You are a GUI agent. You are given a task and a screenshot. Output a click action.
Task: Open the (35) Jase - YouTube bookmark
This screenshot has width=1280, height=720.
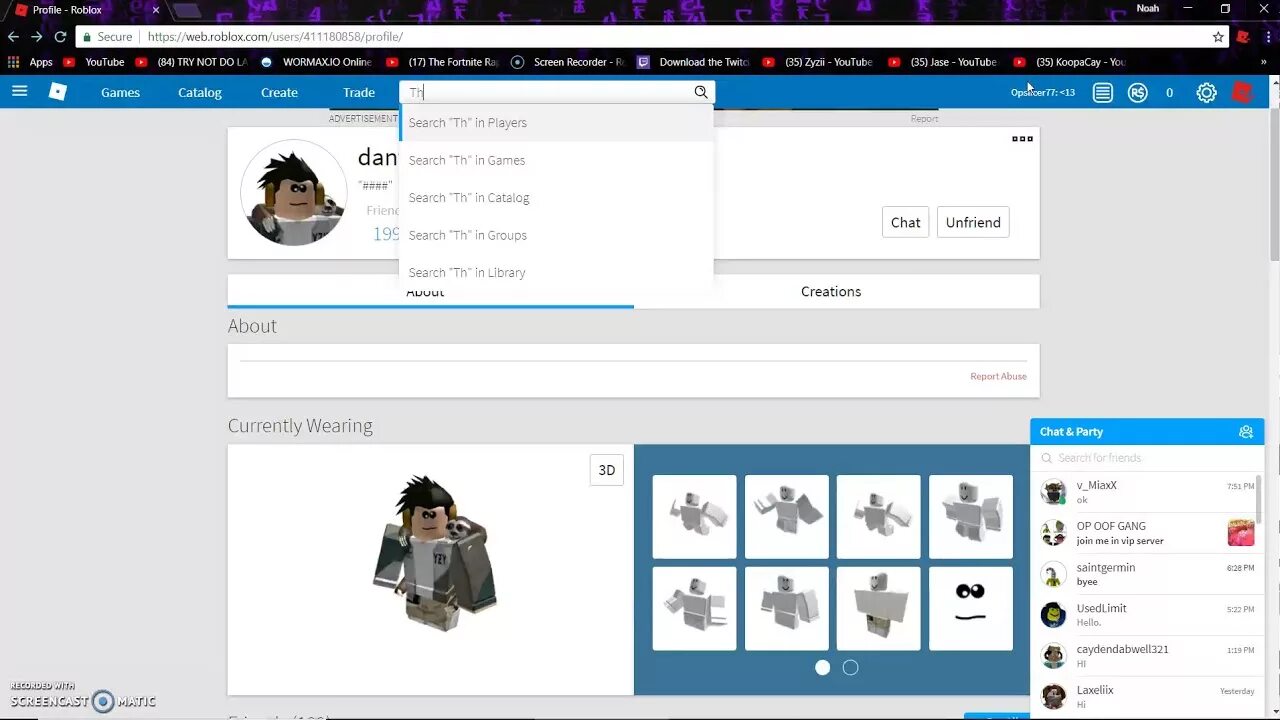pyautogui.click(x=943, y=62)
